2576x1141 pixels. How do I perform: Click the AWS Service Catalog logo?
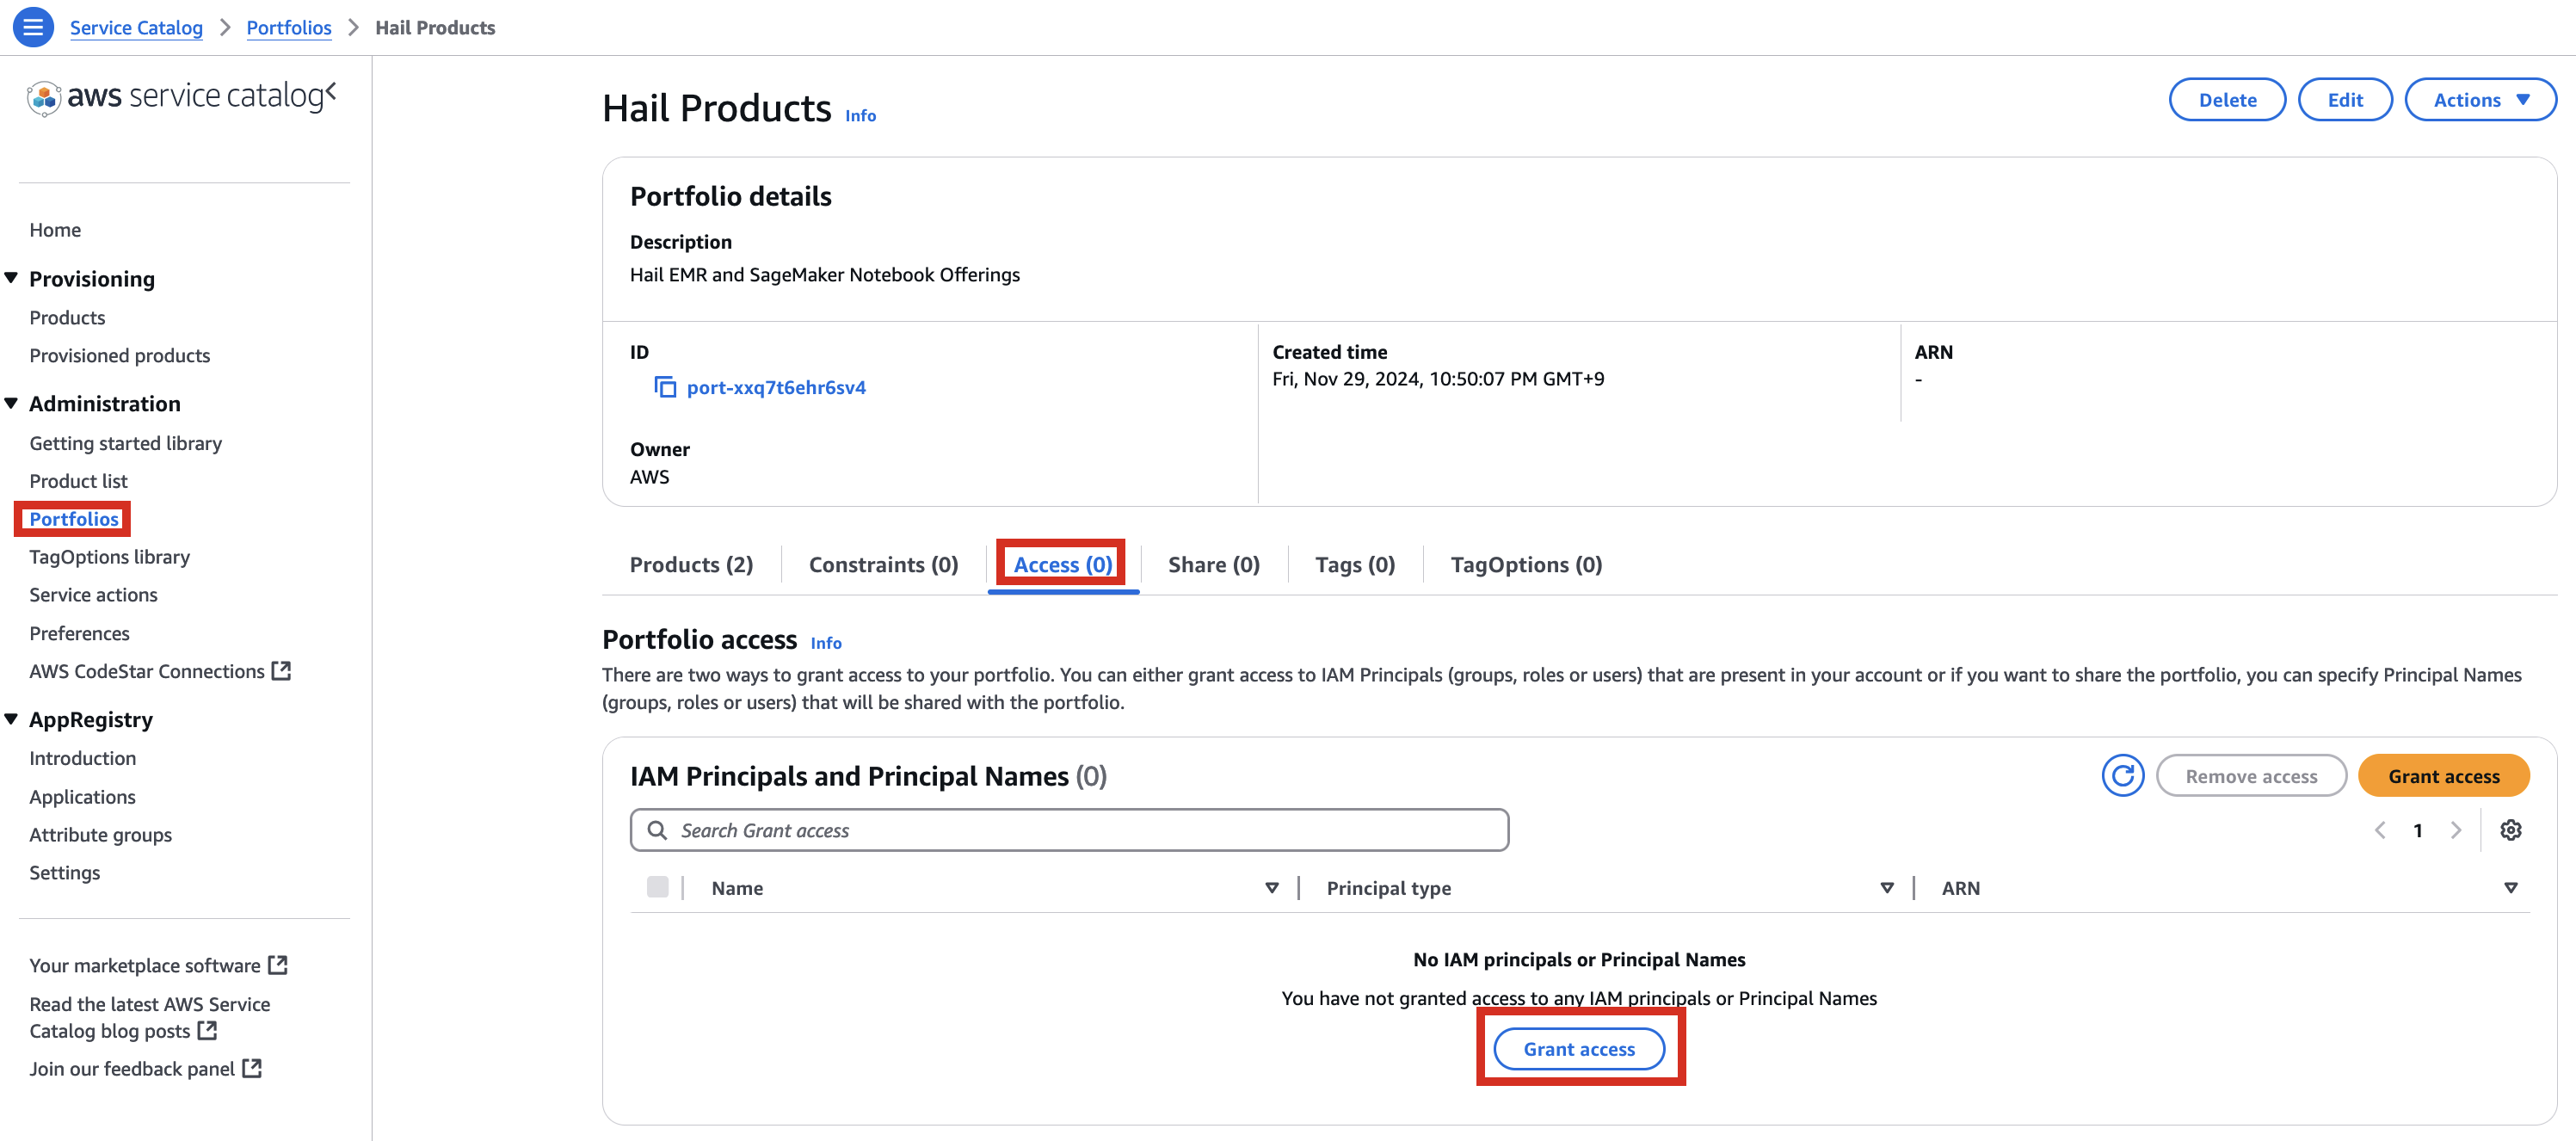coord(175,97)
